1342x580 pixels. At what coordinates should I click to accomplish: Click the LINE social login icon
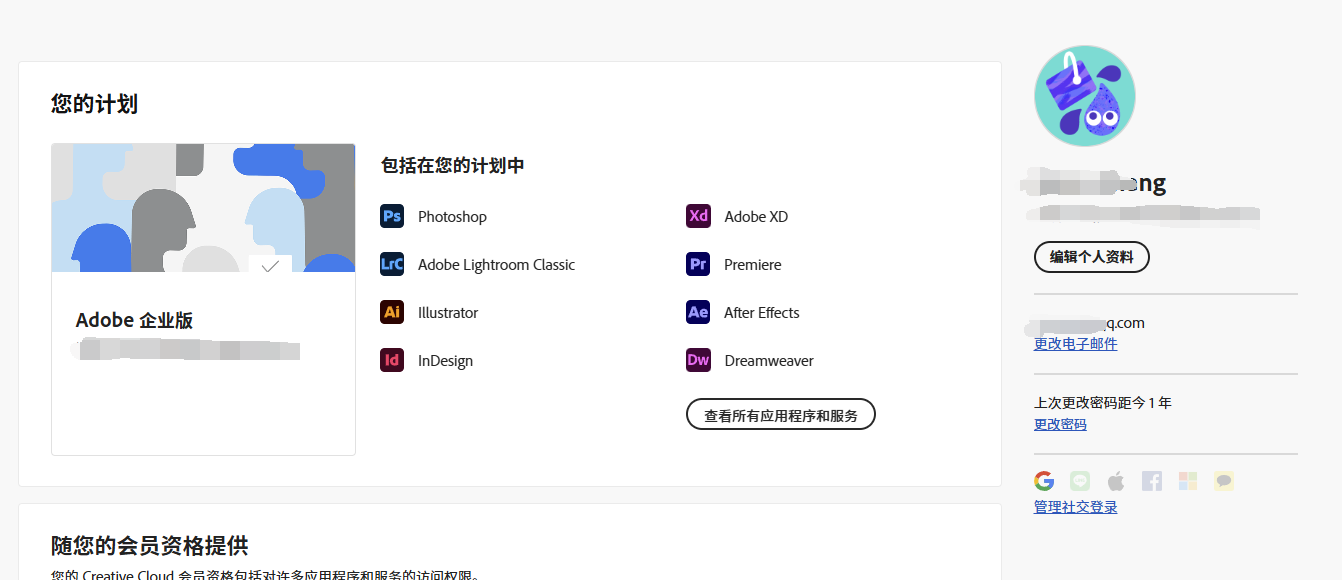[x=1080, y=481]
